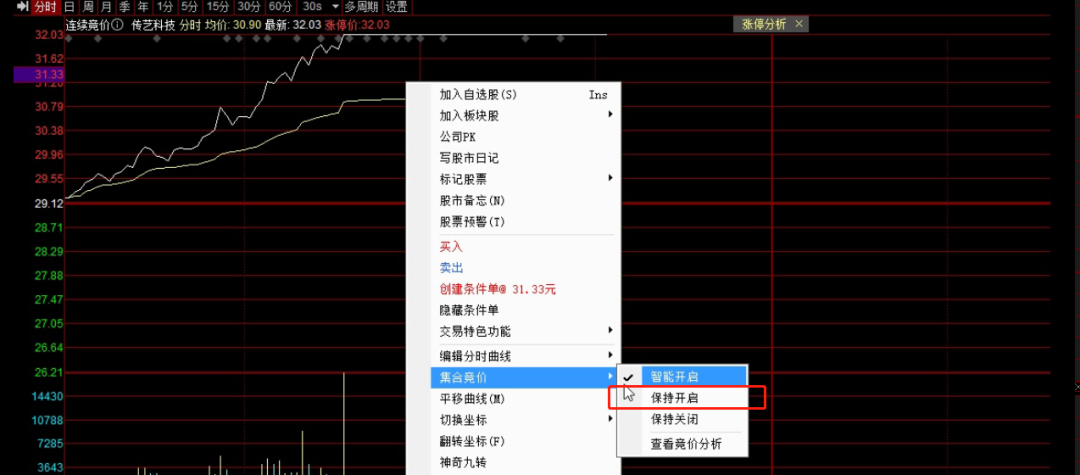Click the 14430 volume axis value
The width and height of the screenshot is (1080, 475).
(x=48, y=397)
